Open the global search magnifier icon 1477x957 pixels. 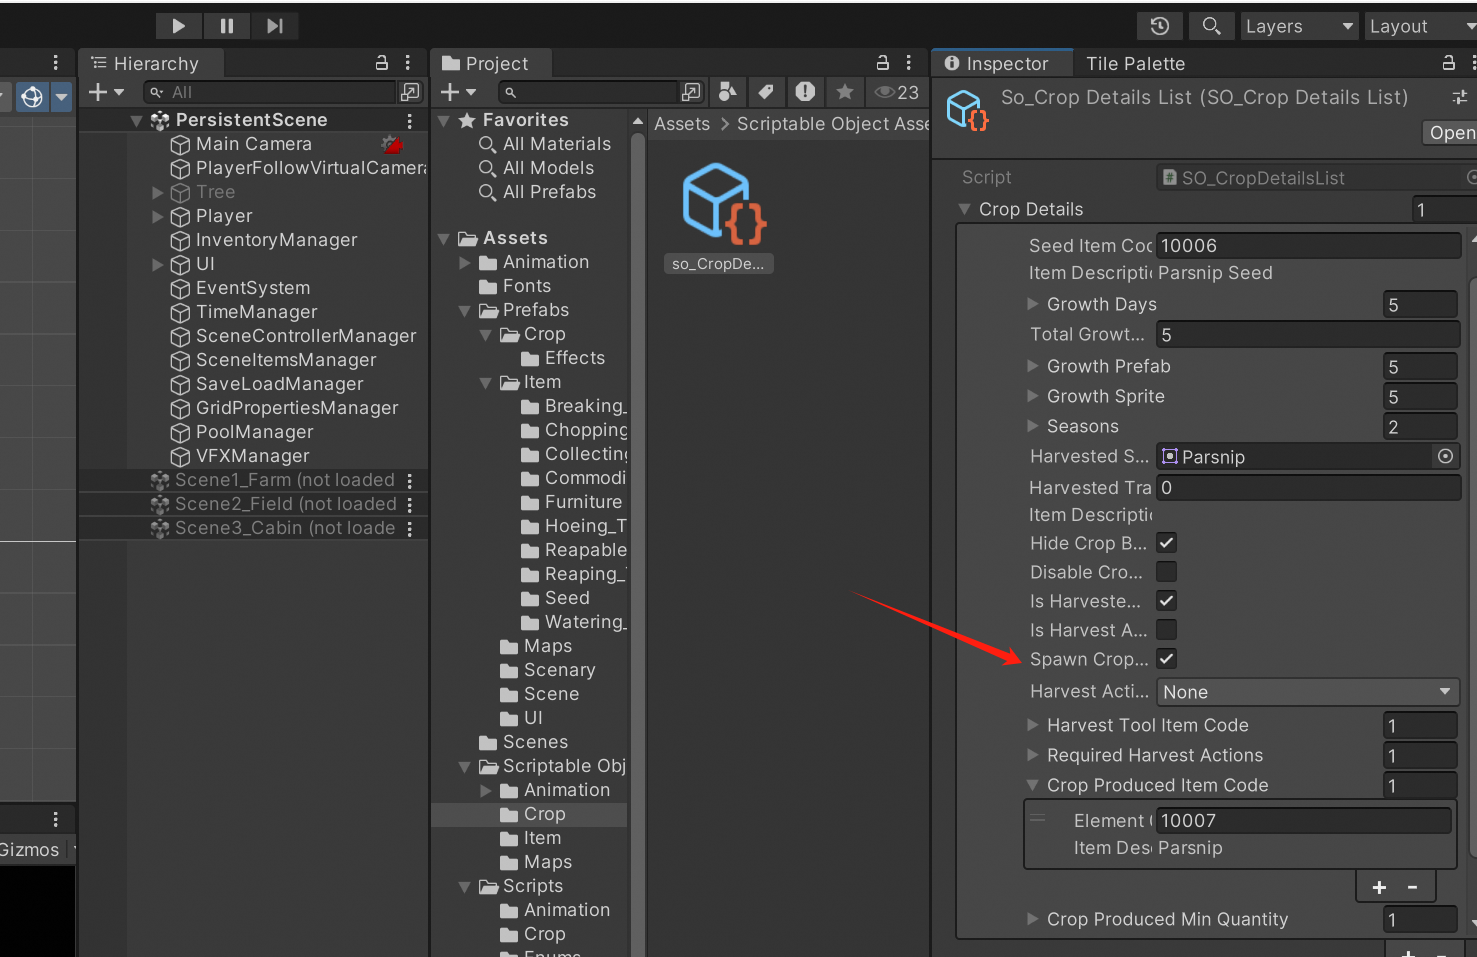tap(1211, 26)
